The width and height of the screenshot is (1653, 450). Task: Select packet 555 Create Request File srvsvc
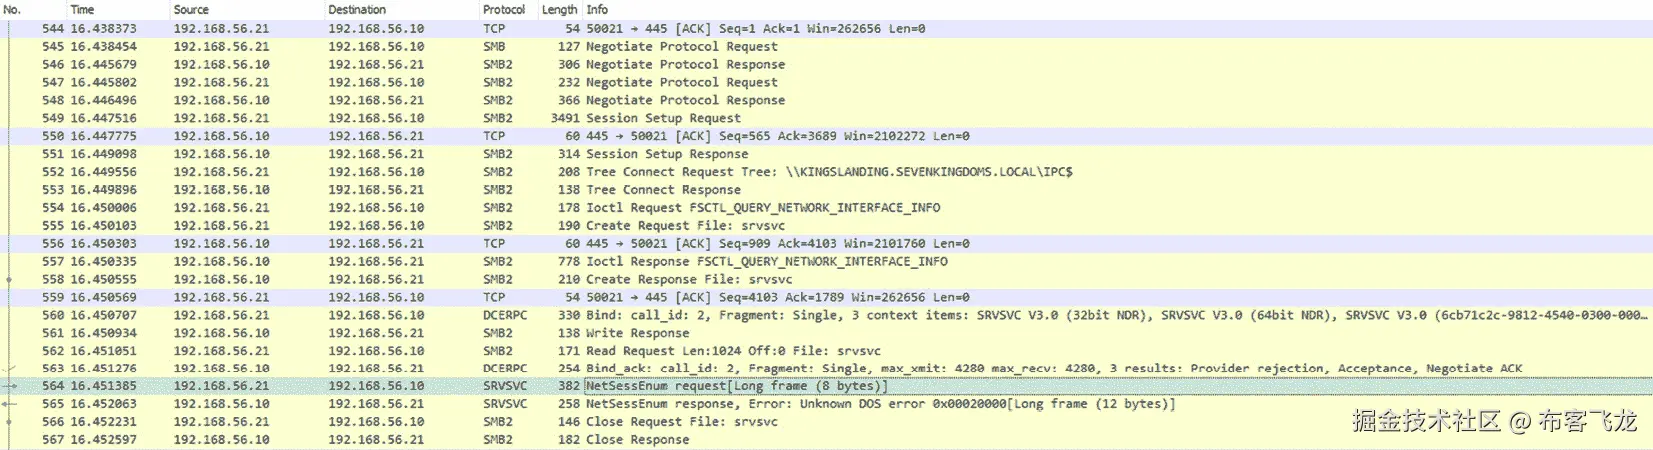826,226
